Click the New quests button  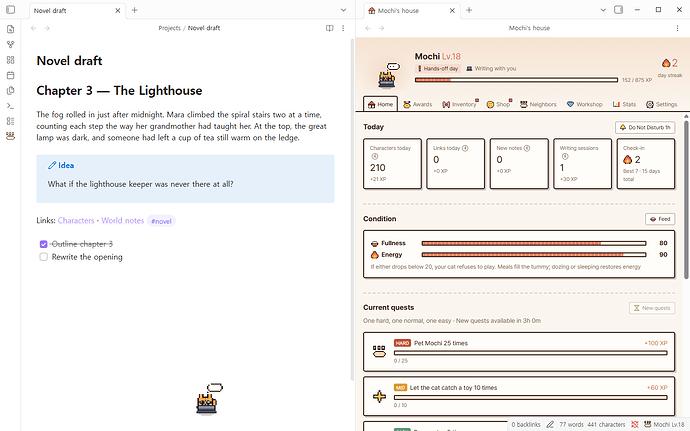click(652, 308)
